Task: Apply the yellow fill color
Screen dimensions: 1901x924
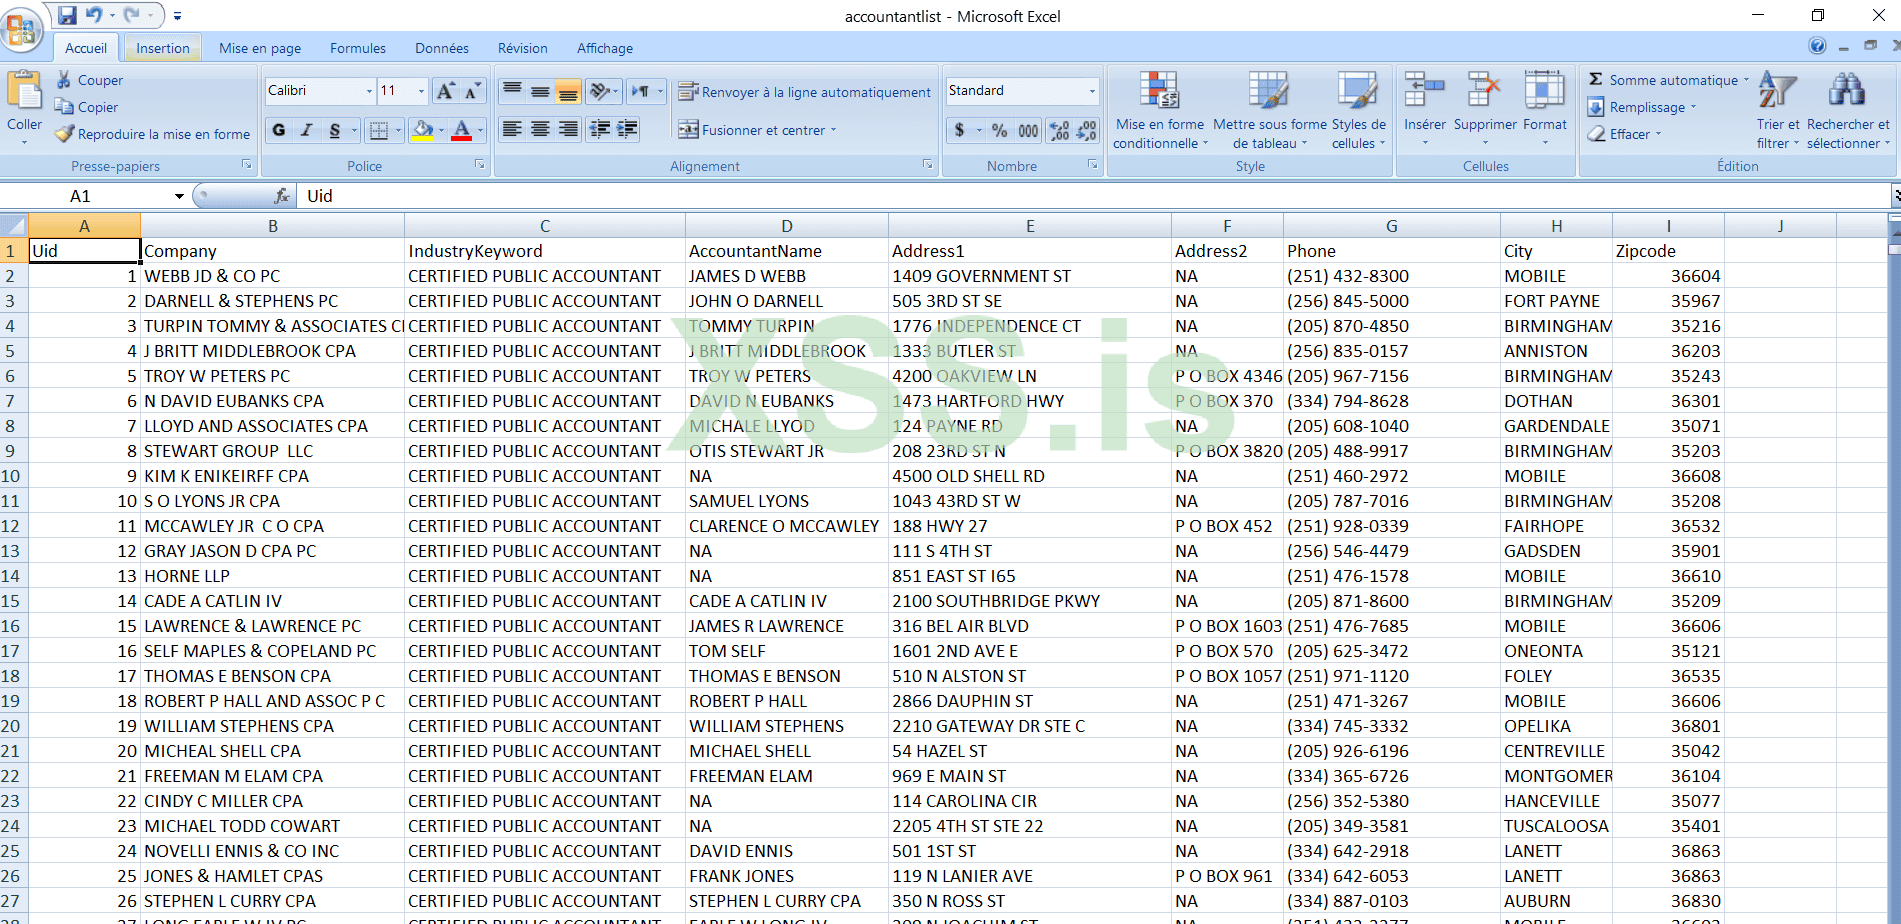Action: tap(423, 130)
